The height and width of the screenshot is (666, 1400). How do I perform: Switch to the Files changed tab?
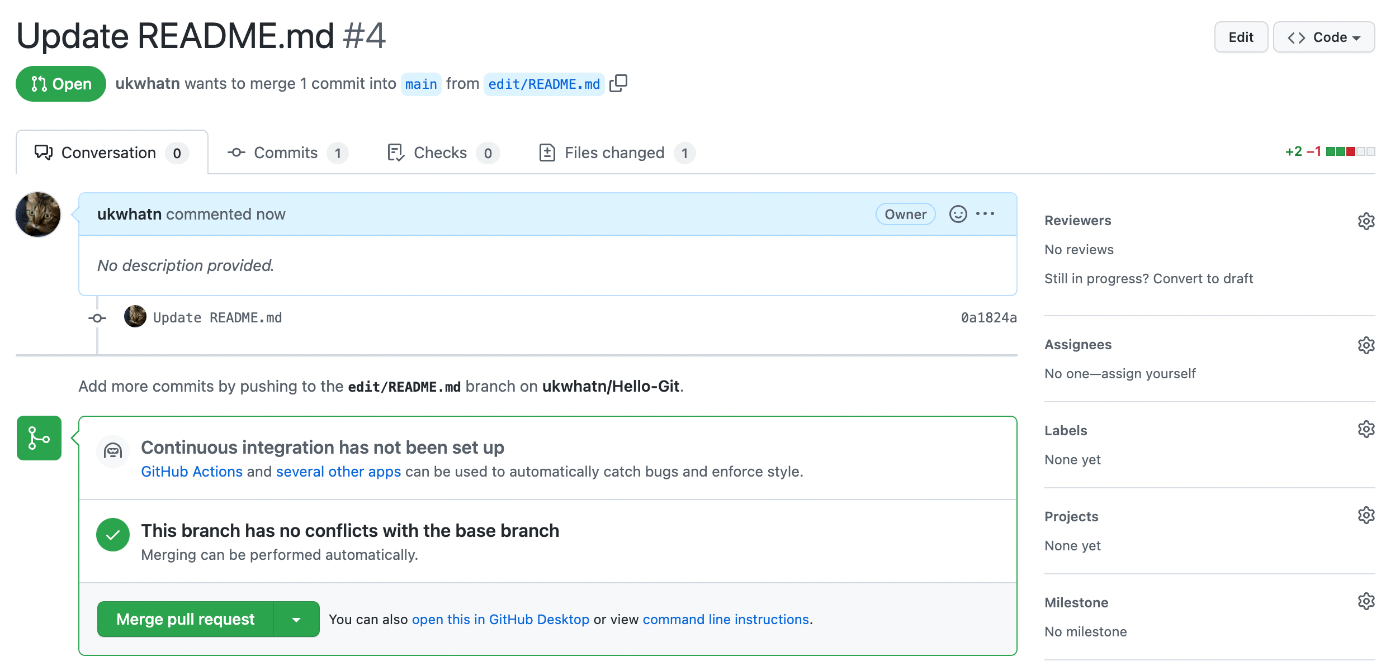point(614,152)
